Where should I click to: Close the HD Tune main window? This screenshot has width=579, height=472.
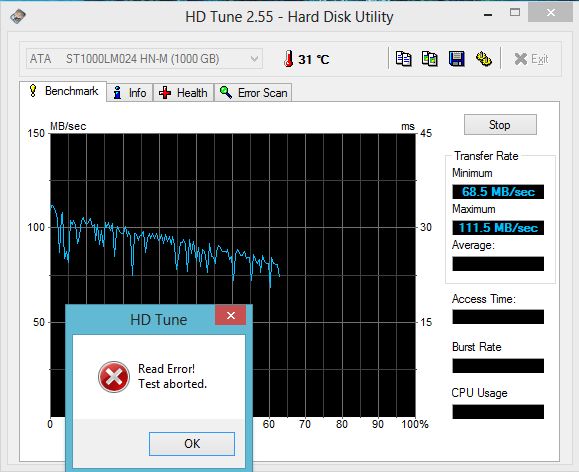click(551, 13)
